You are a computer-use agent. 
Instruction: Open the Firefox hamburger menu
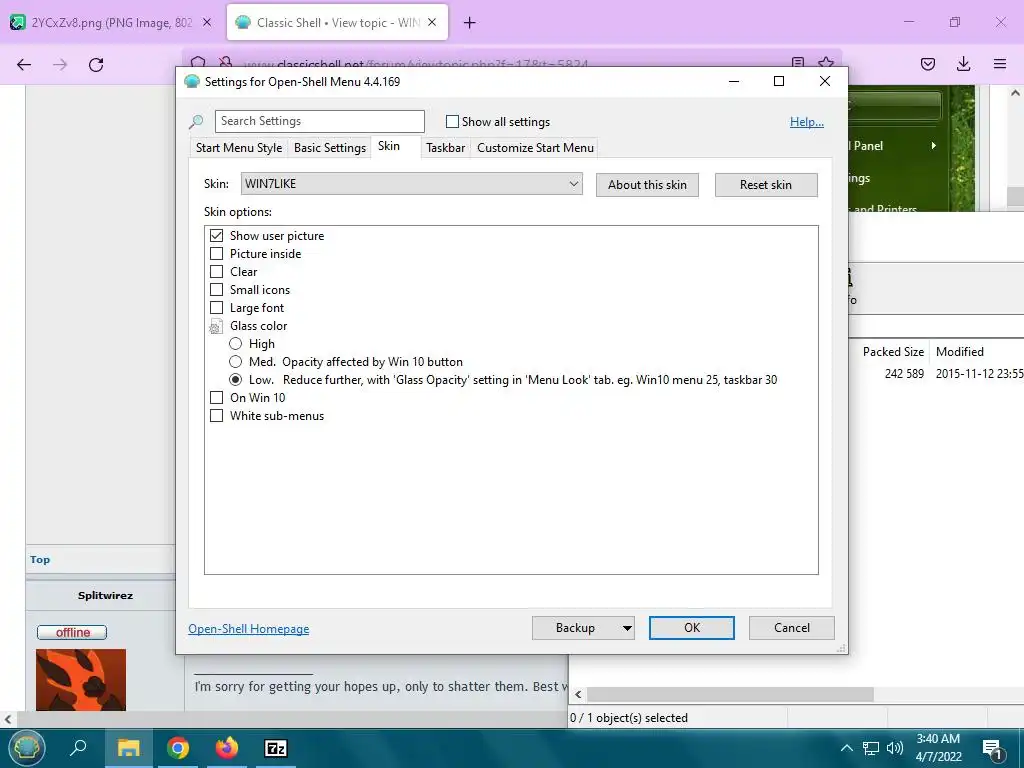1000,64
